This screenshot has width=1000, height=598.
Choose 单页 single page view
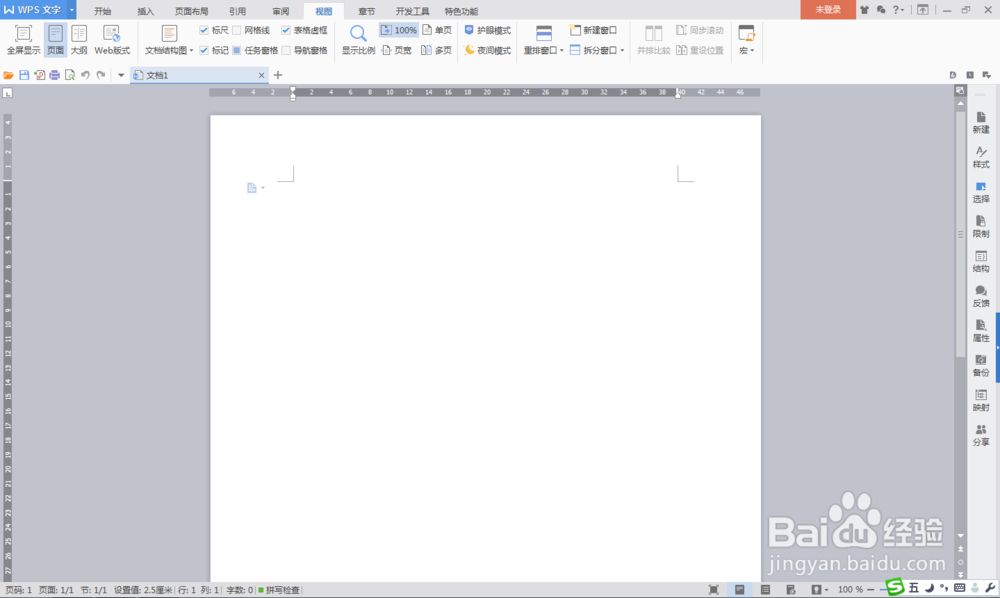tap(437, 30)
